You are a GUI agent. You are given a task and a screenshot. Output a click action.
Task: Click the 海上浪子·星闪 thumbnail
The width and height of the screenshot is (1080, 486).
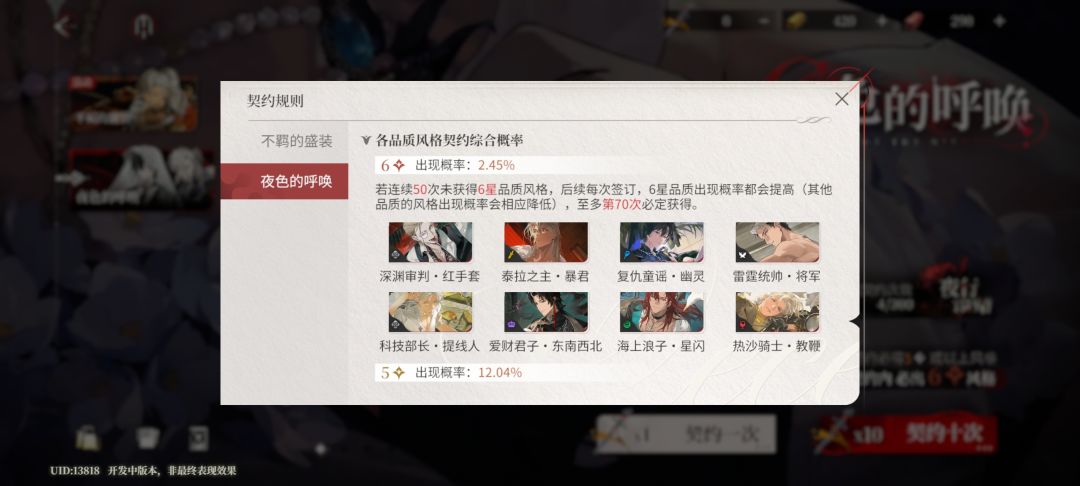click(x=661, y=312)
